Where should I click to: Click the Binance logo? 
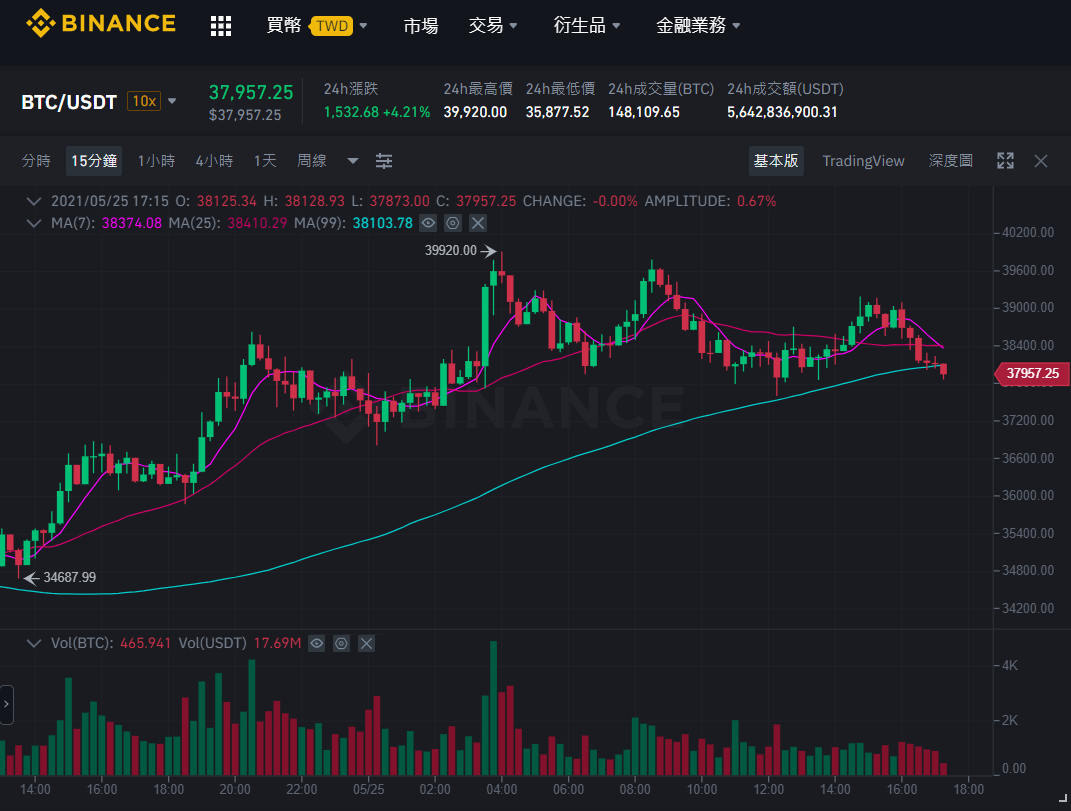click(101, 23)
